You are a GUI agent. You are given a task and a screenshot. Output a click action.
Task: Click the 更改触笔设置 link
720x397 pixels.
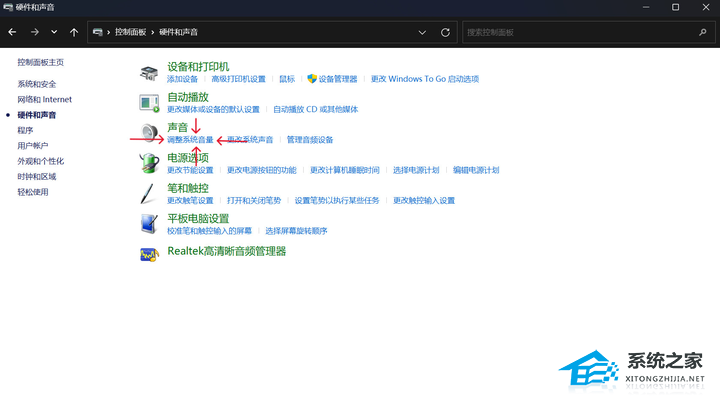(x=190, y=201)
